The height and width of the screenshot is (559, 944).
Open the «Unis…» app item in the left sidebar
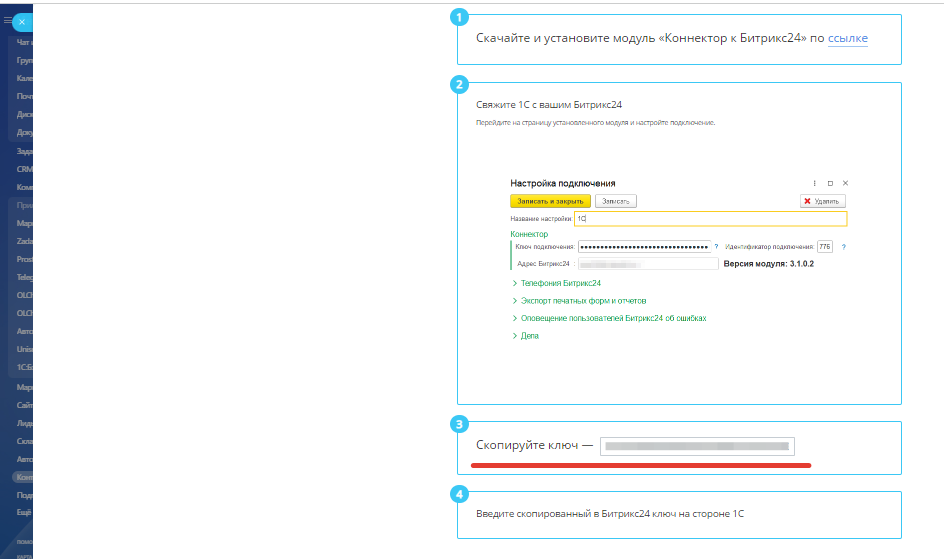(24, 349)
